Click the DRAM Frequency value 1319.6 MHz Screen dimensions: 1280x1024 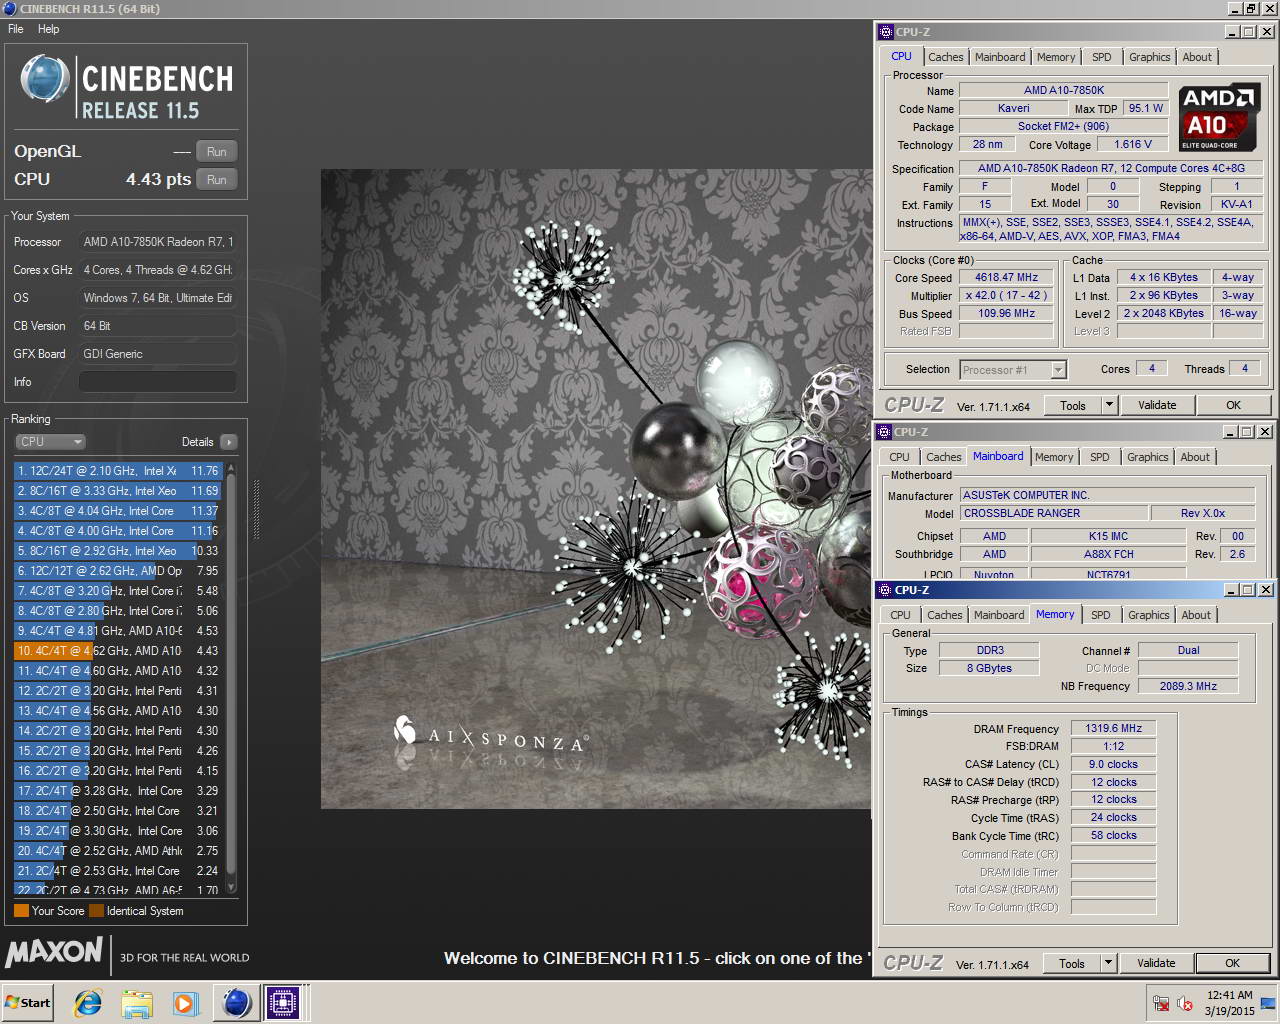(x=1113, y=728)
